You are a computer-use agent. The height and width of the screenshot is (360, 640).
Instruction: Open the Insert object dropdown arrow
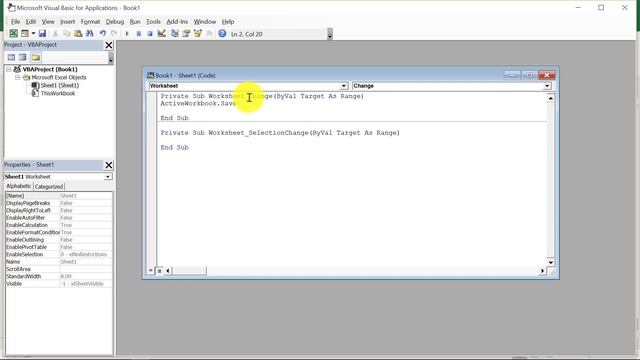[x=33, y=33]
